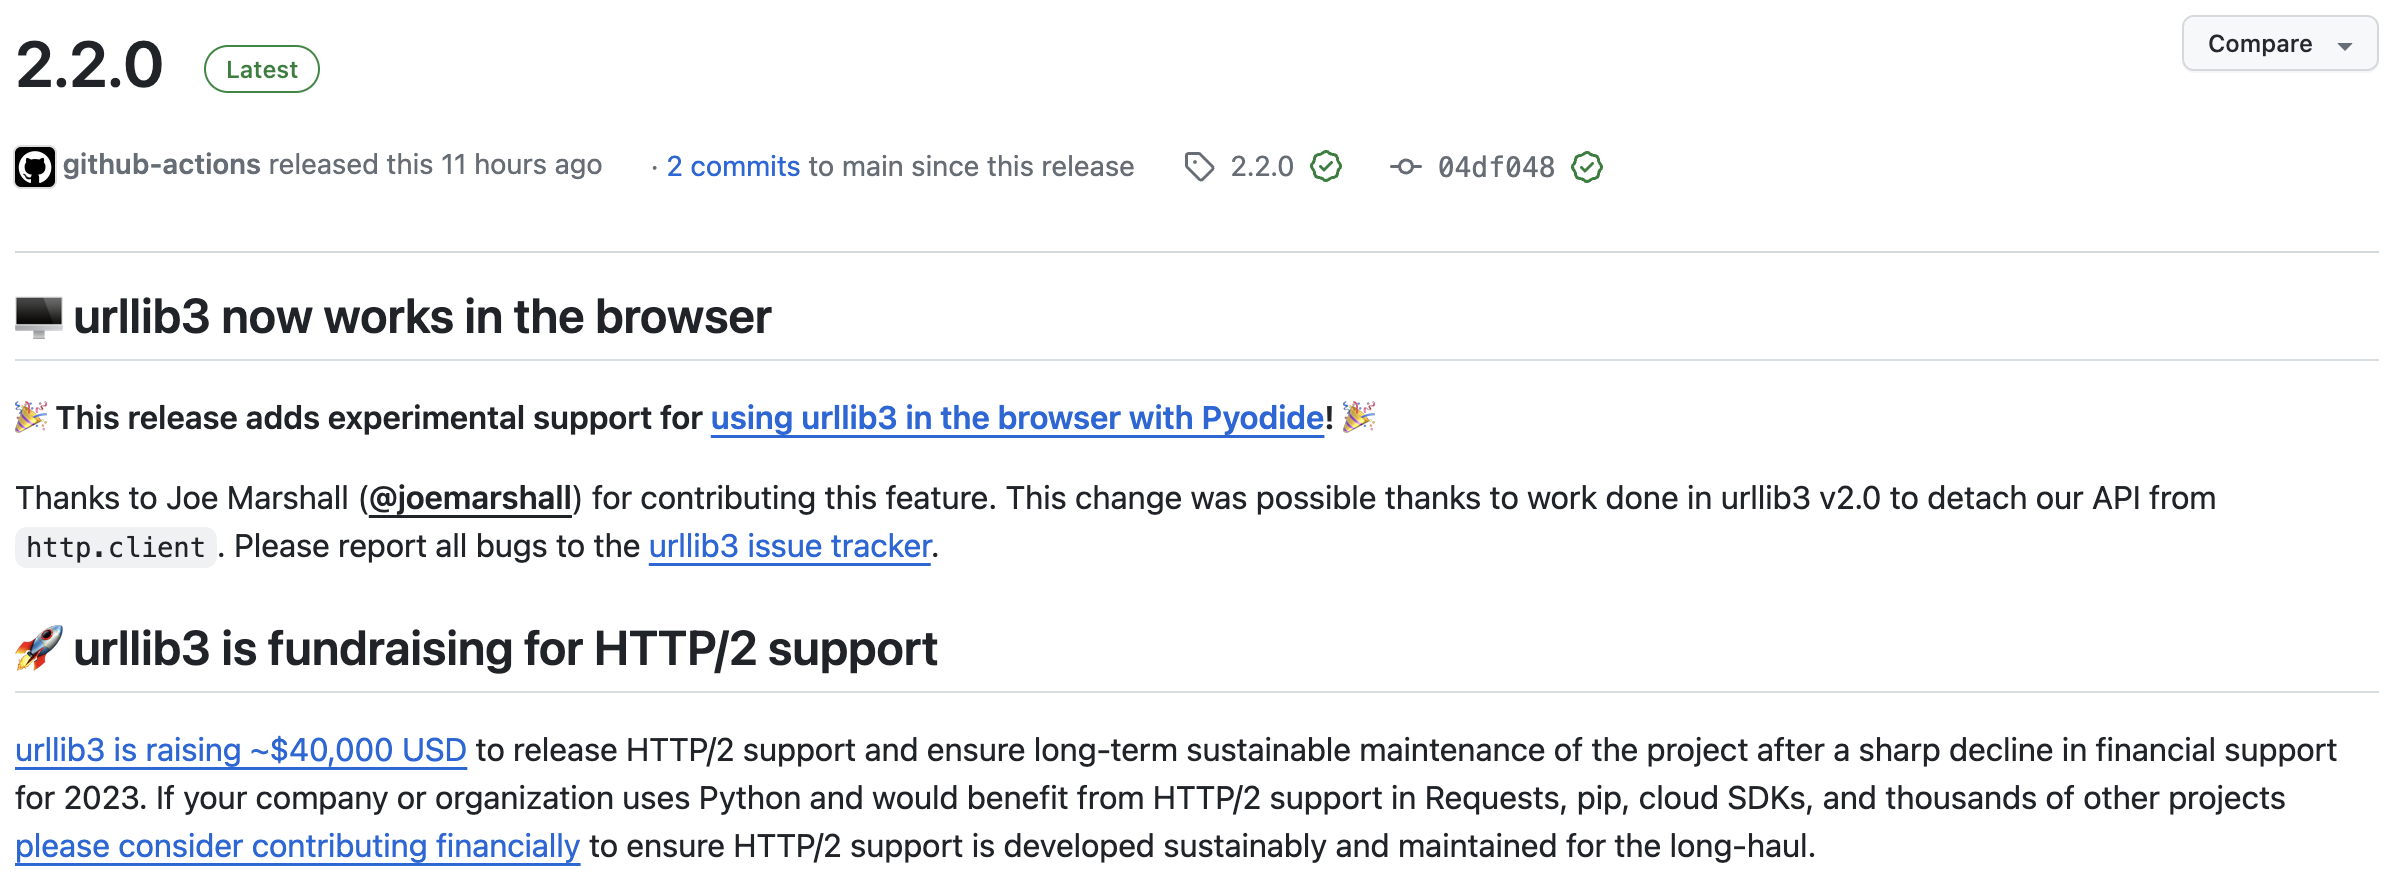
Task: Click the computer emoji in browser heading
Action: [39, 317]
